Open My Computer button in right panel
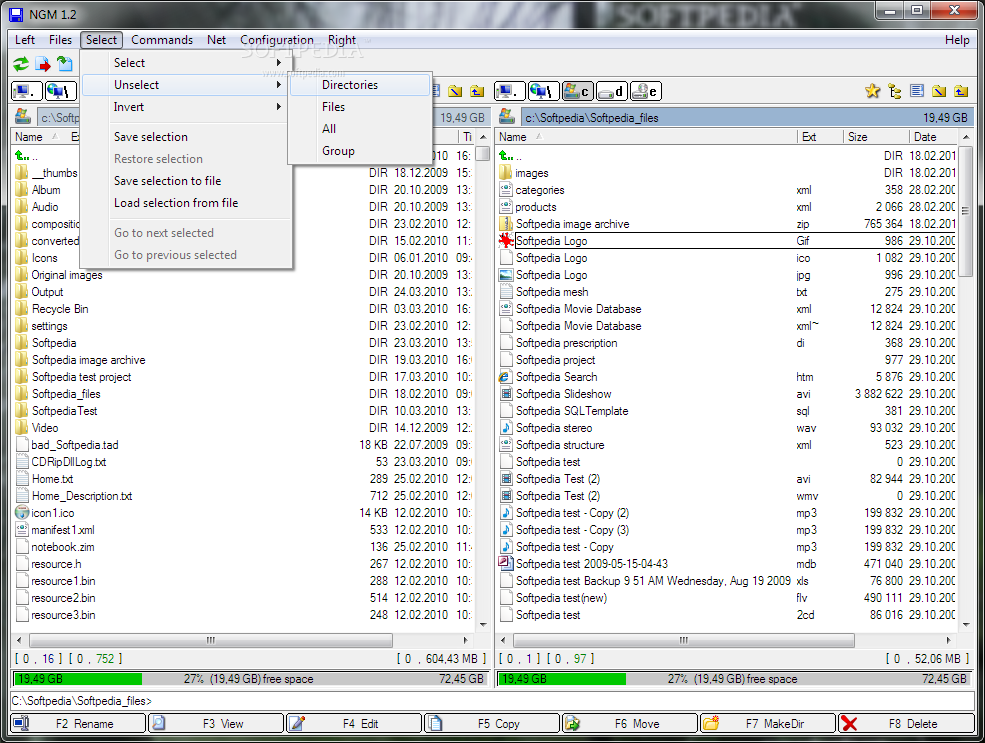The height and width of the screenshot is (743, 985). 509,92
